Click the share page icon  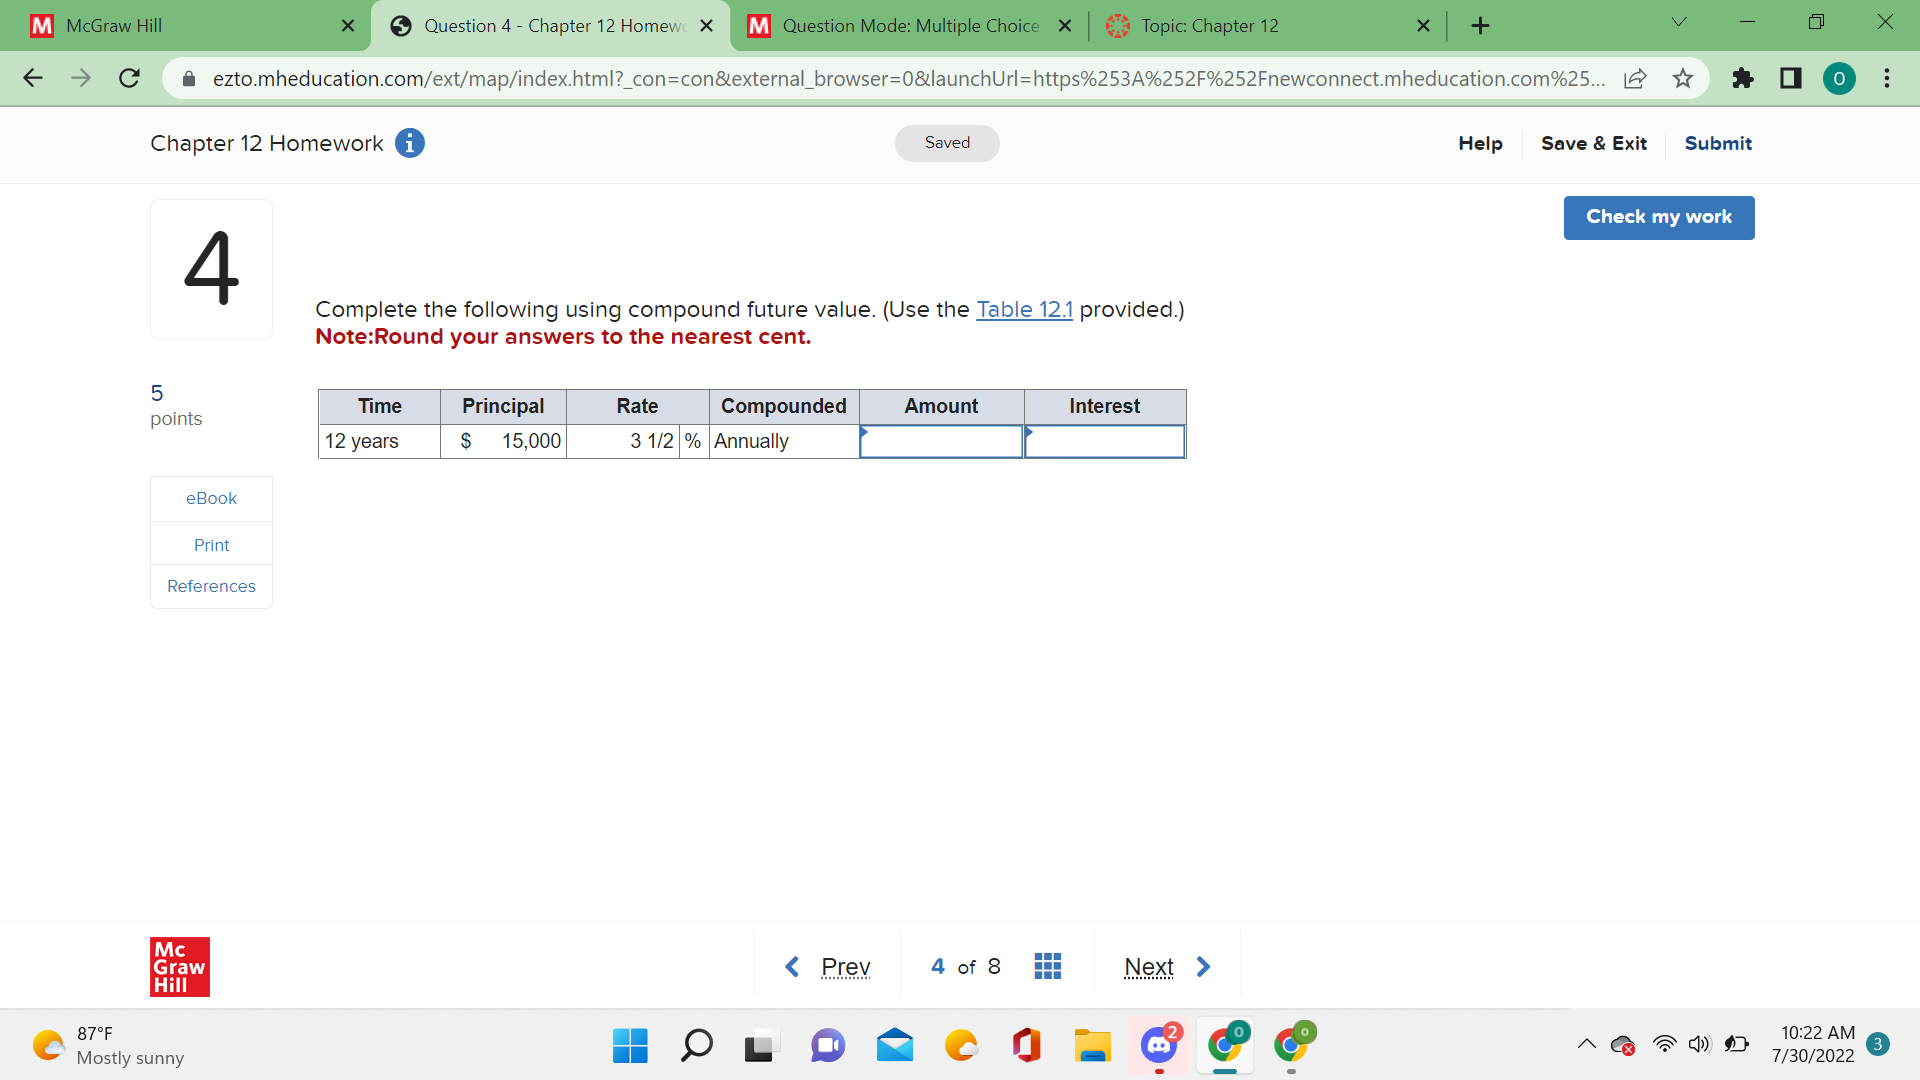1636,78
